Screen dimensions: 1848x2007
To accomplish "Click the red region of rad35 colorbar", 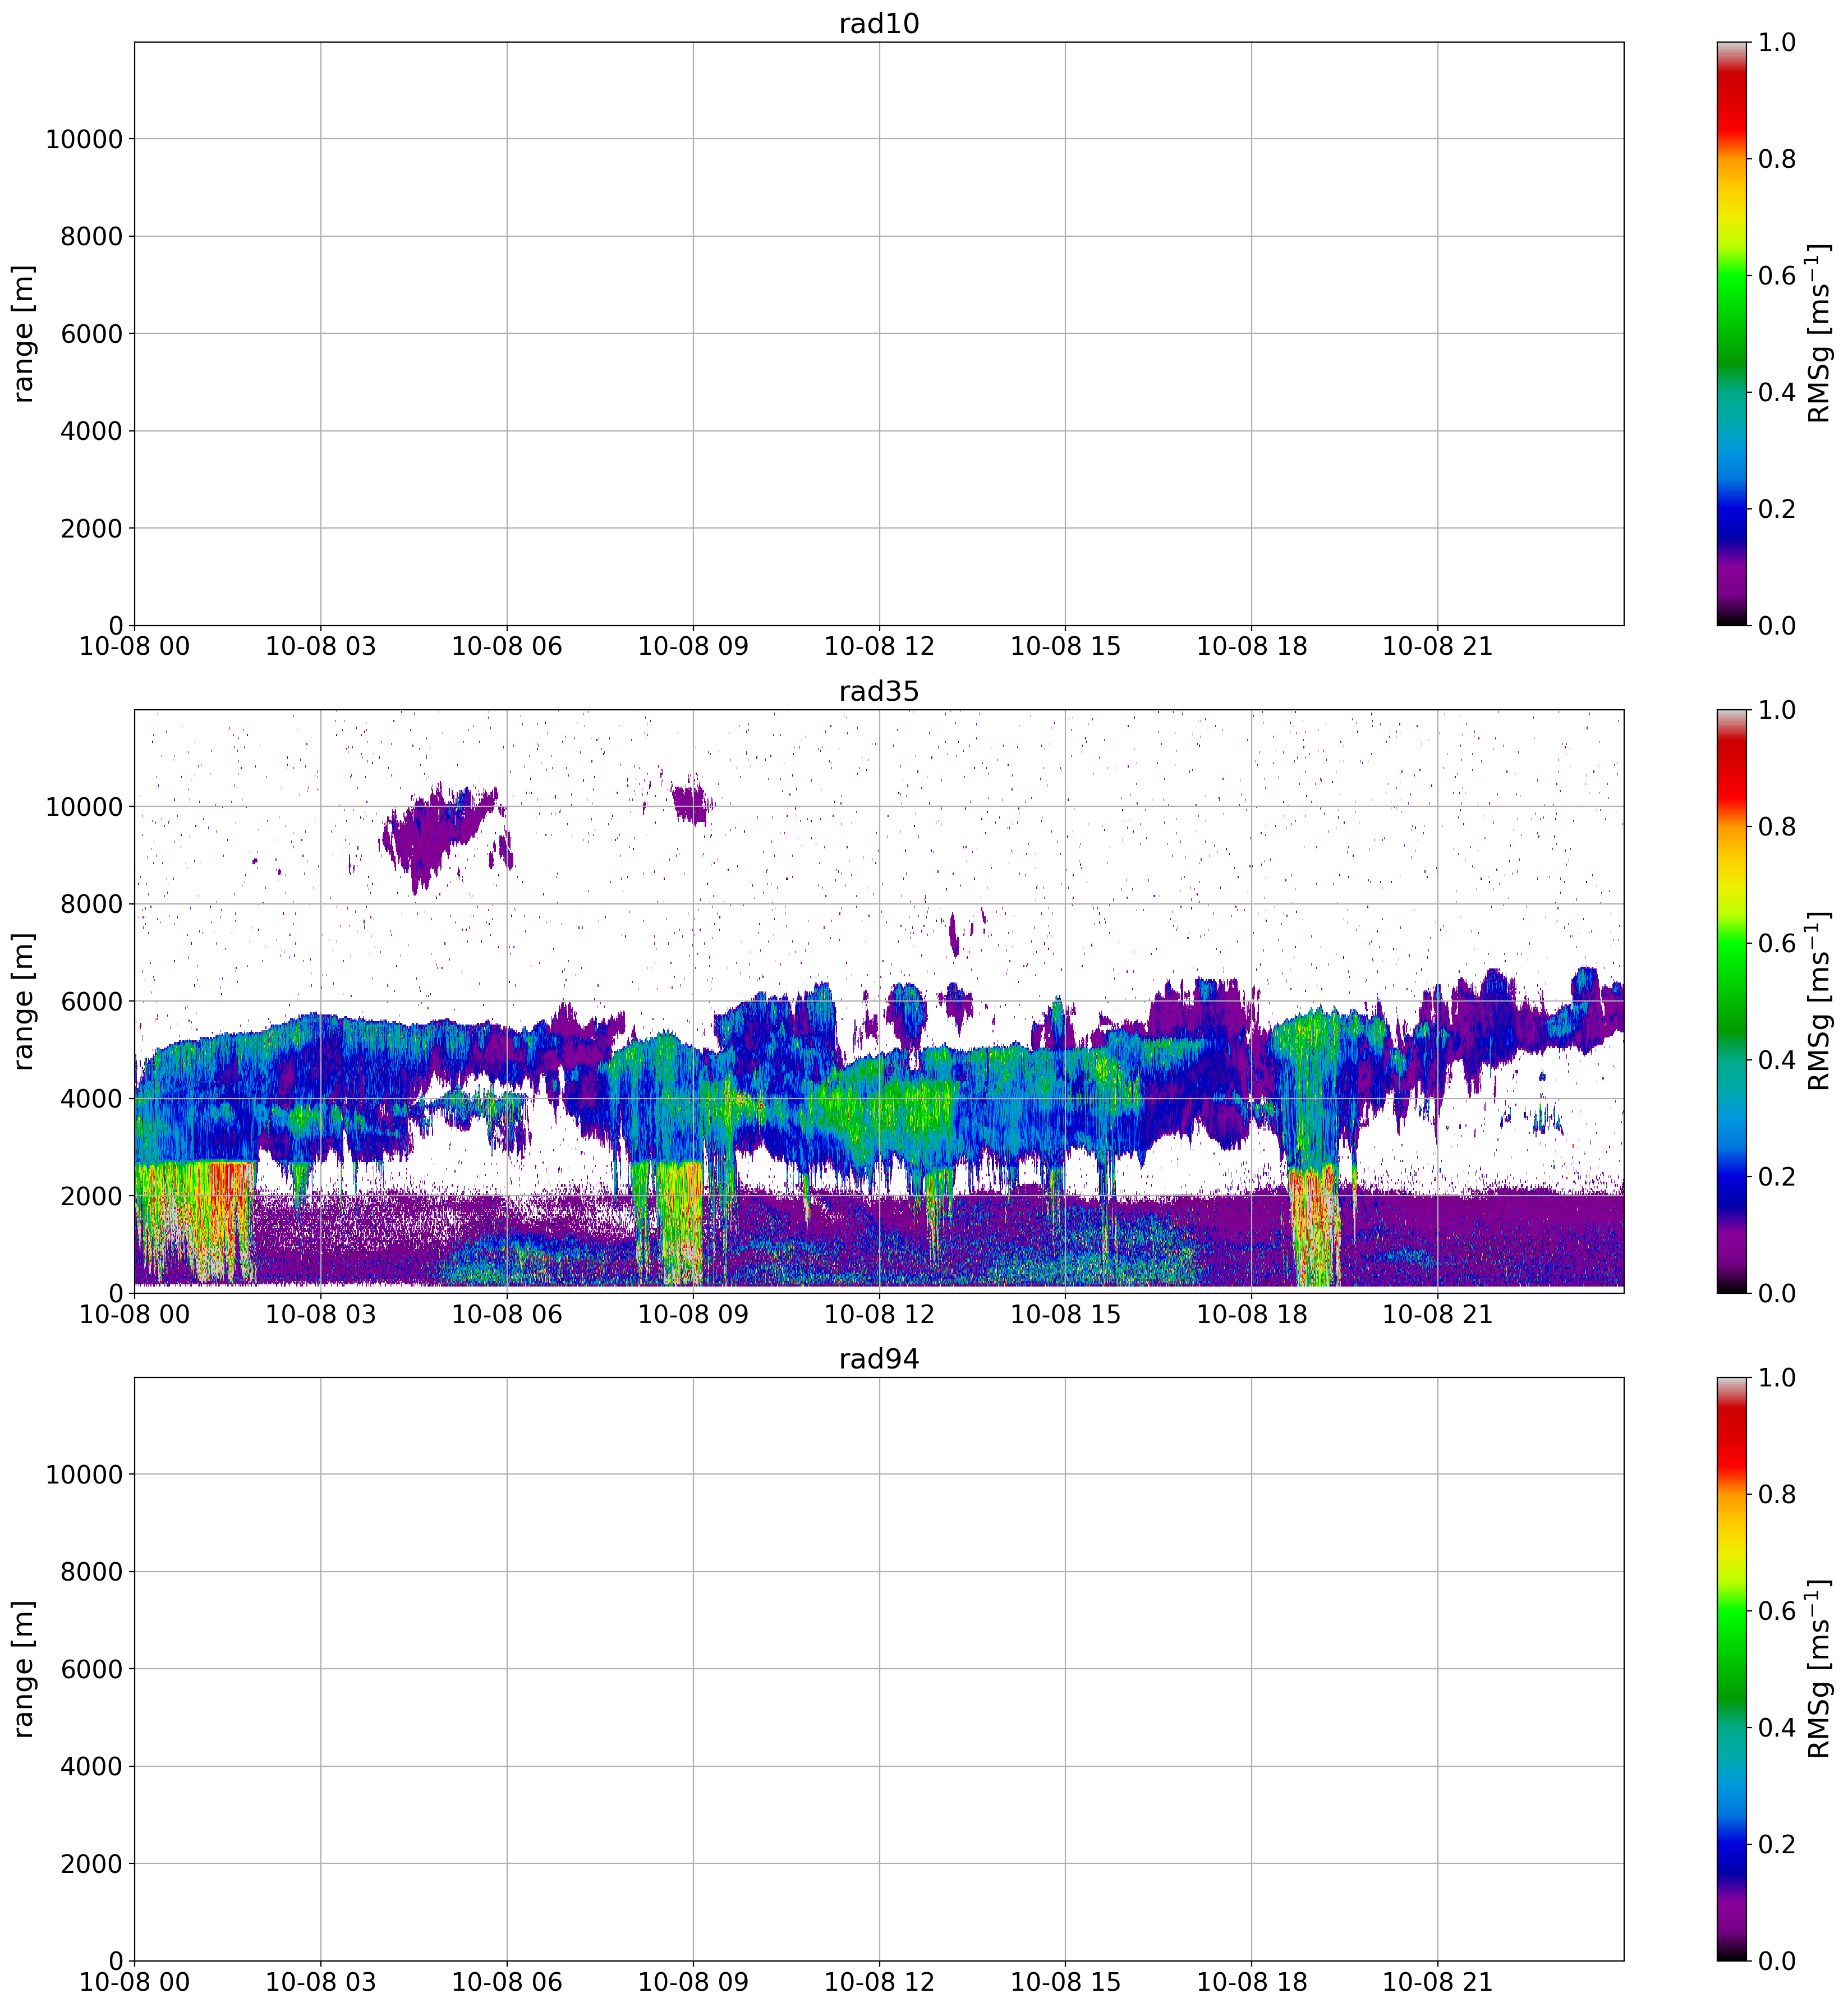I will pyautogui.click(x=1732, y=768).
